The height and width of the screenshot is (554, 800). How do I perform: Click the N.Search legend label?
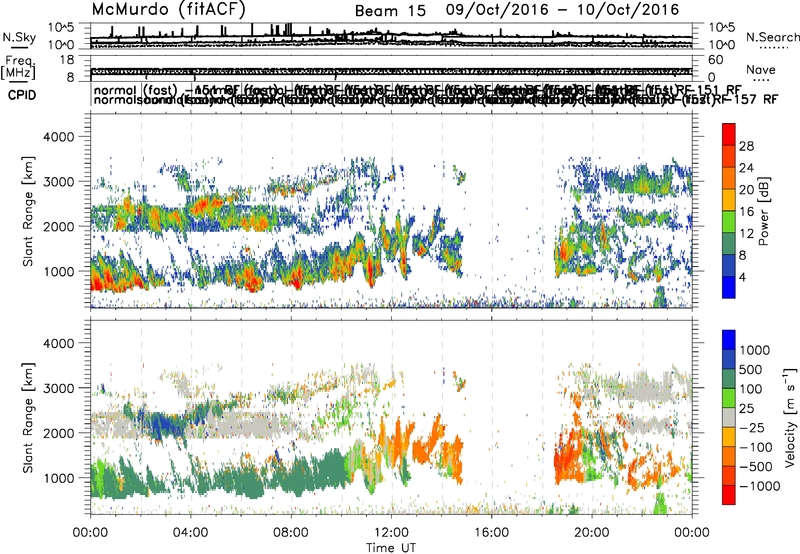tap(772, 37)
